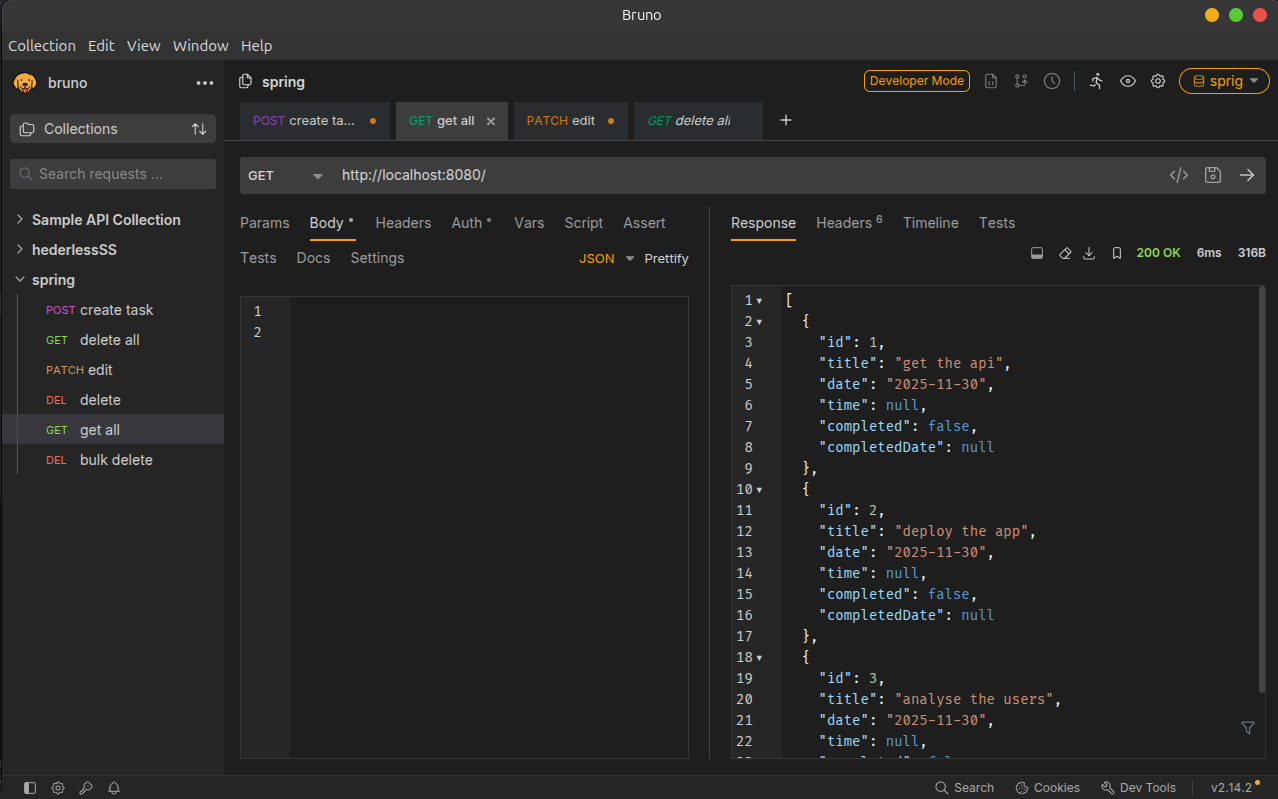
Task: Open Dev Tools in the status bar
Action: (x=1138, y=788)
